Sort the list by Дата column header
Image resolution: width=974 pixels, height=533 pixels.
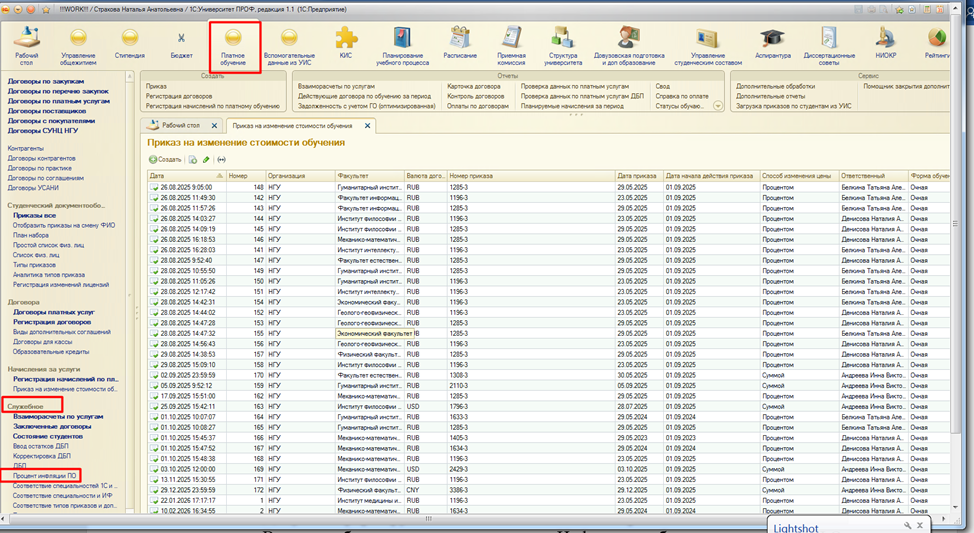(157, 175)
